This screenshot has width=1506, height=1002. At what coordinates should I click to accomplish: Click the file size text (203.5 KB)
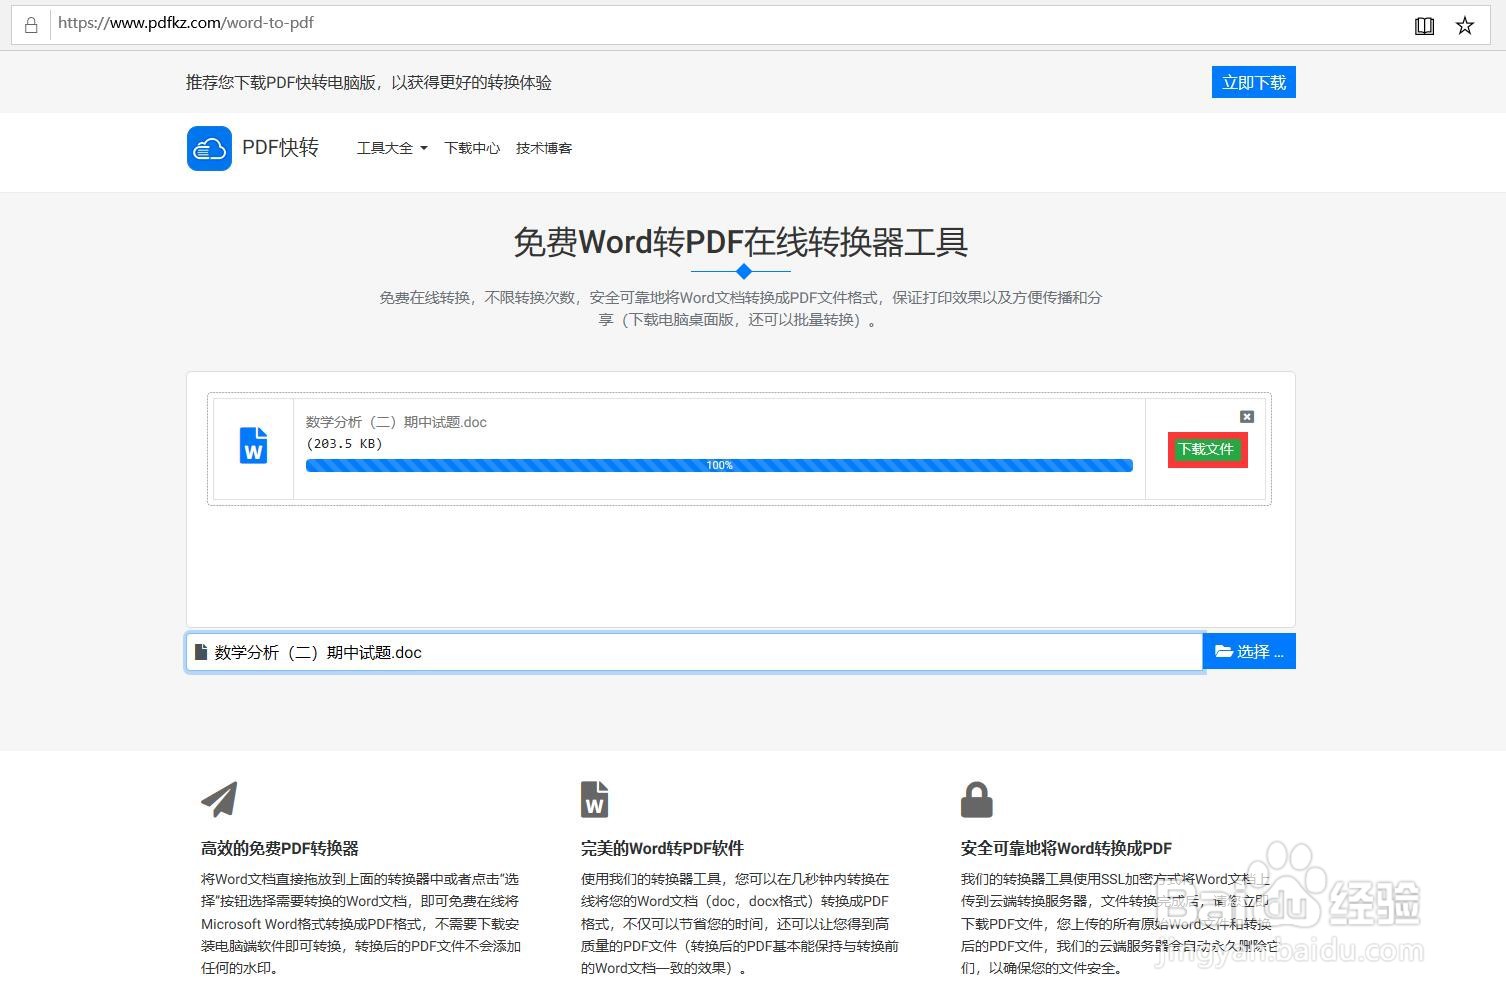(344, 443)
